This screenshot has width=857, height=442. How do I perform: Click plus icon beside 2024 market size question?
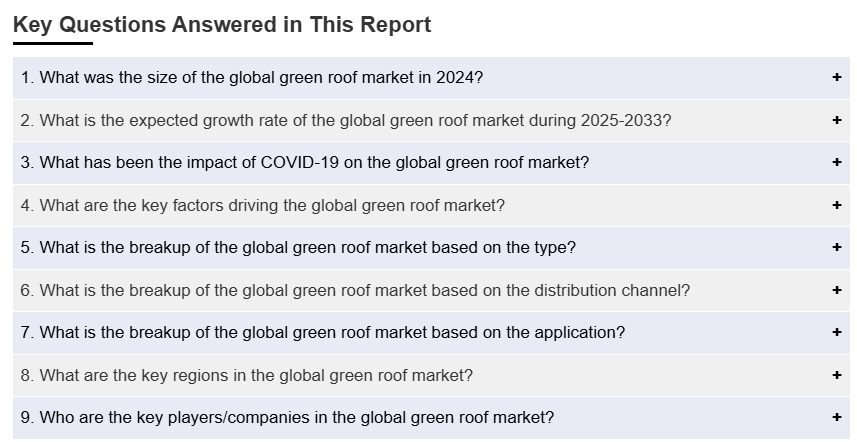(x=837, y=78)
